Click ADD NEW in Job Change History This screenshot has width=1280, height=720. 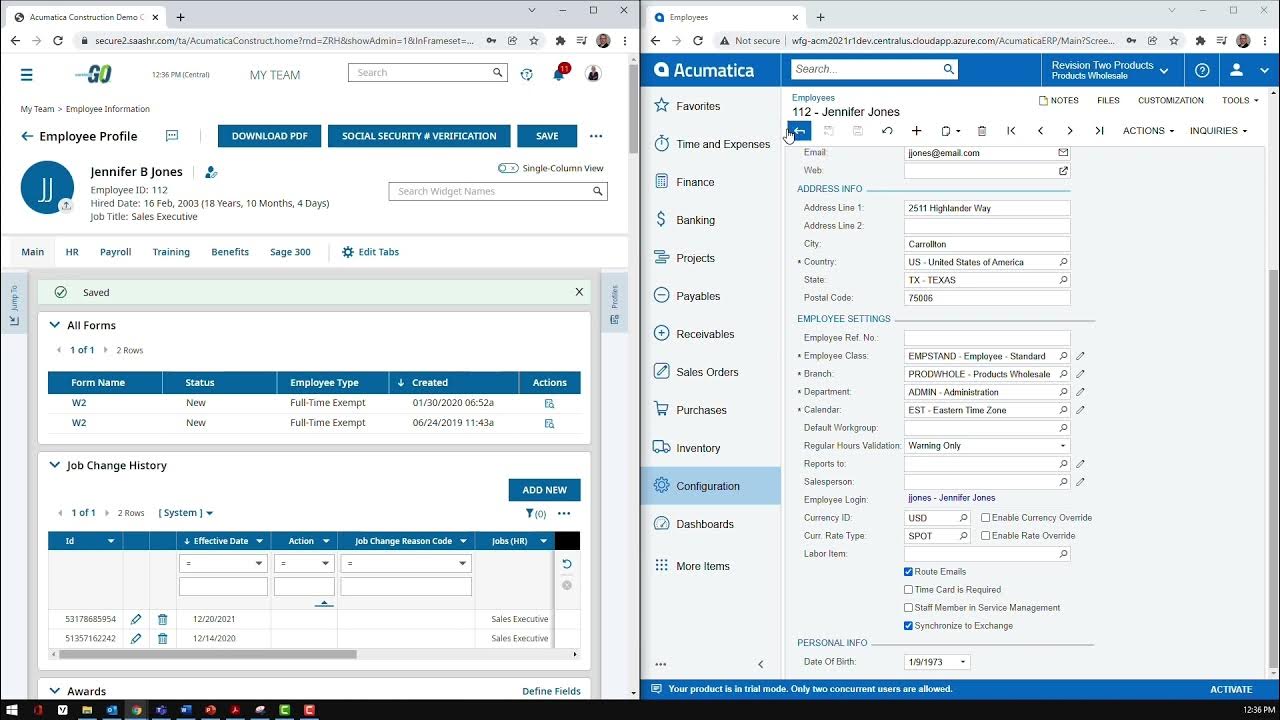tap(544, 490)
